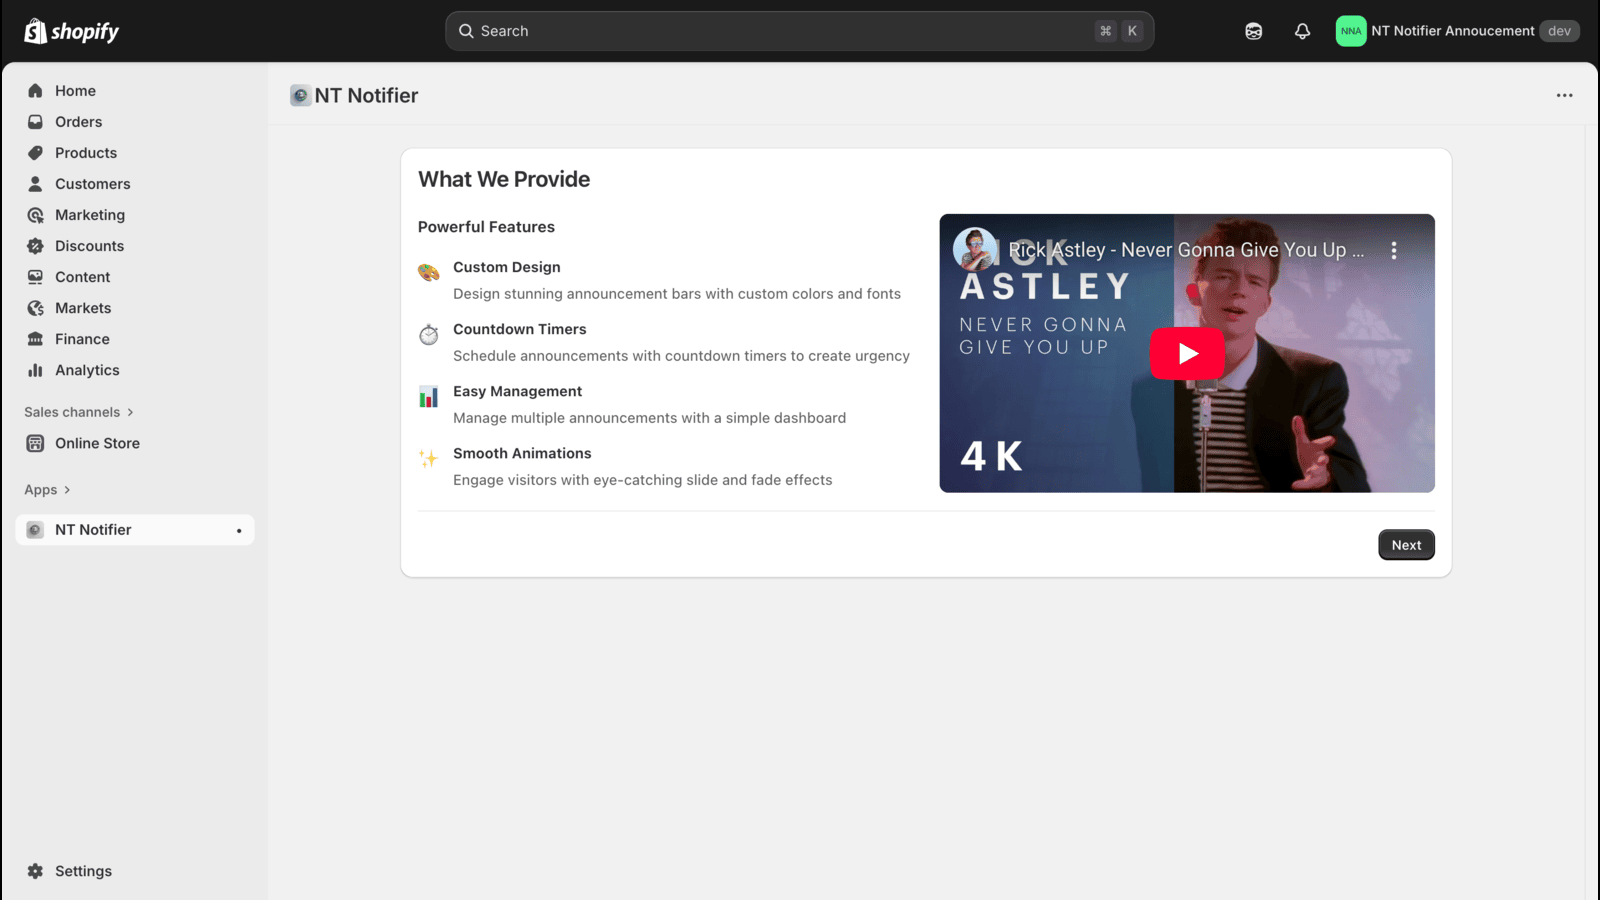Click the Products tag icon
This screenshot has height=900, width=1600.
pos(35,153)
